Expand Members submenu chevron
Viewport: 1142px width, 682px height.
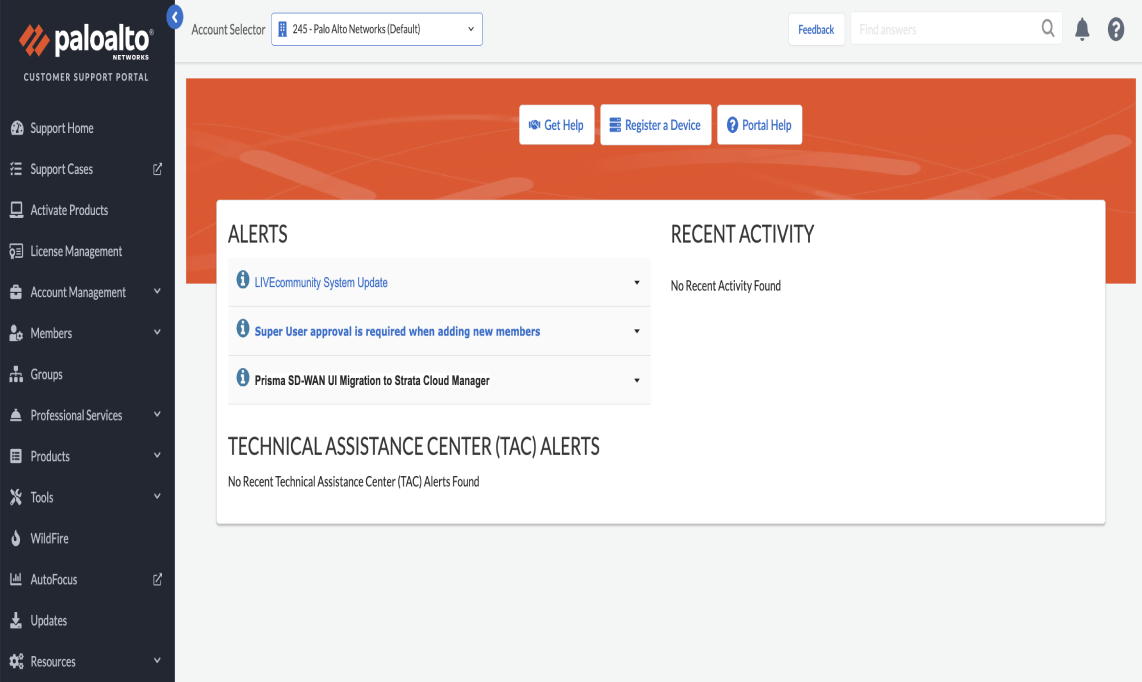157,332
